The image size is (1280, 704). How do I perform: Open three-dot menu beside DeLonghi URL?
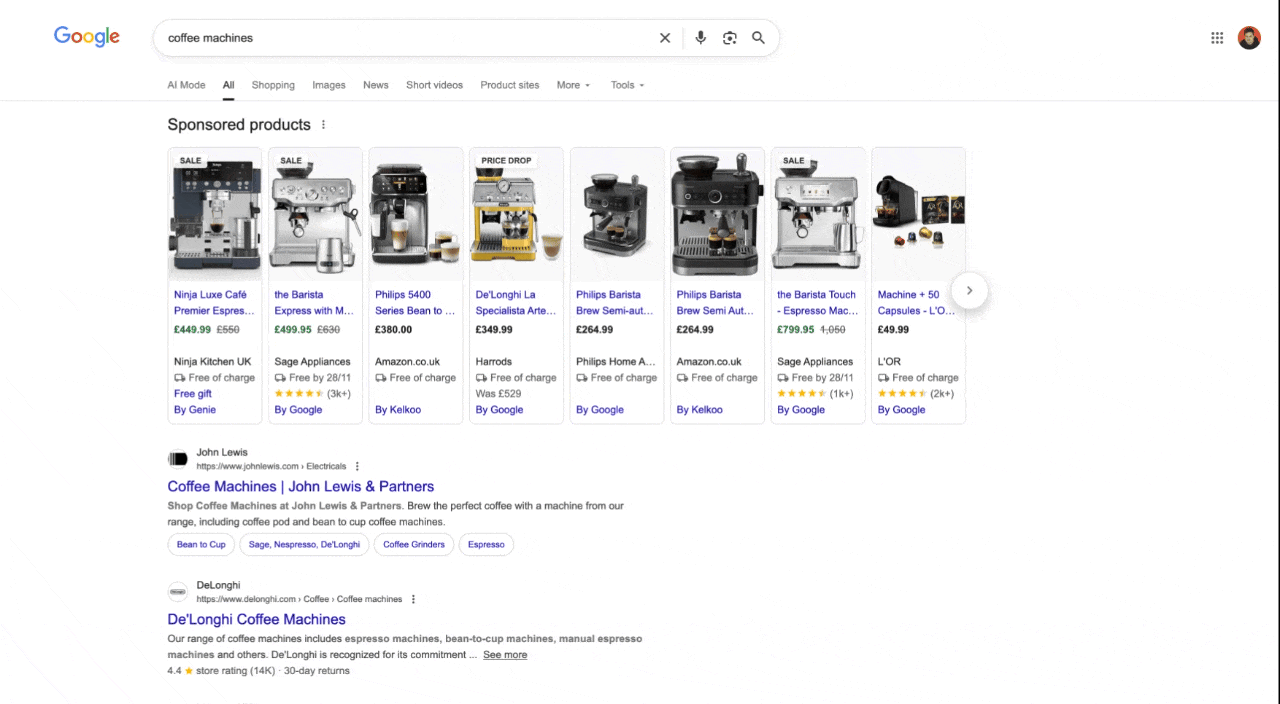pyautogui.click(x=413, y=599)
